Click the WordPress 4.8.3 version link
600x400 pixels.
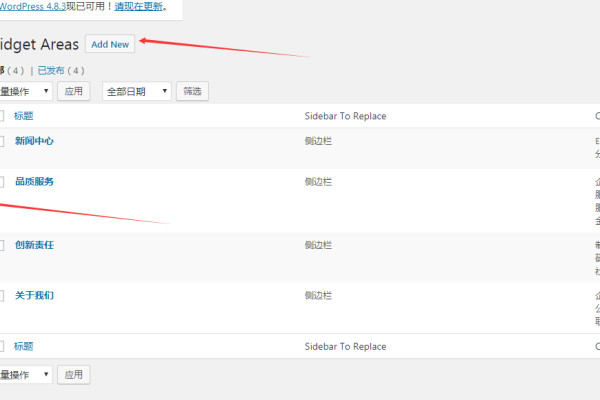tap(35, 6)
